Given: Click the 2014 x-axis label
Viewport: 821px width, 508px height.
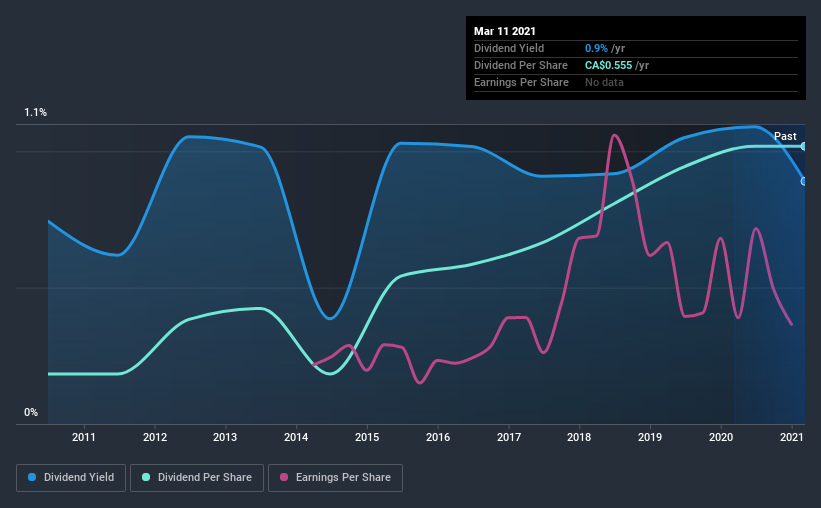Looking at the screenshot, I should click(x=296, y=437).
